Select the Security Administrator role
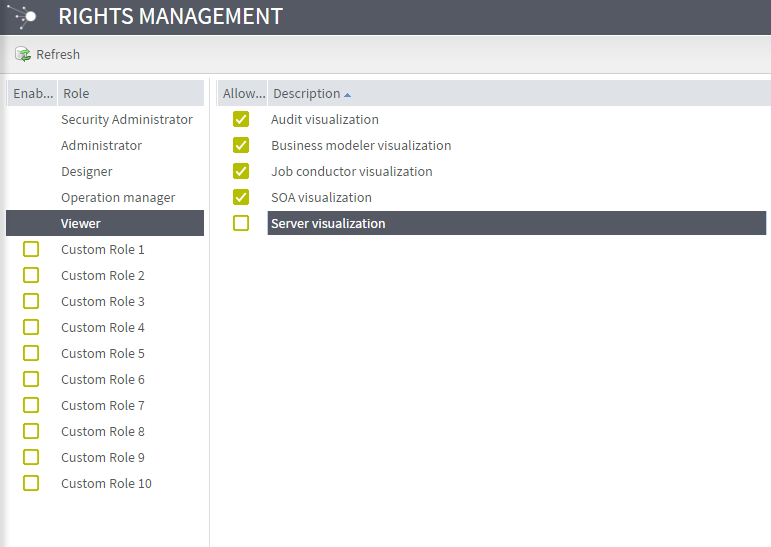771x547 pixels. [126, 119]
